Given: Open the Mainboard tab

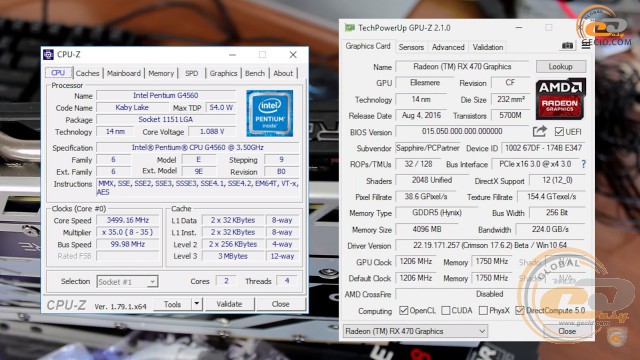Looking at the screenshot, I should 124,73.
